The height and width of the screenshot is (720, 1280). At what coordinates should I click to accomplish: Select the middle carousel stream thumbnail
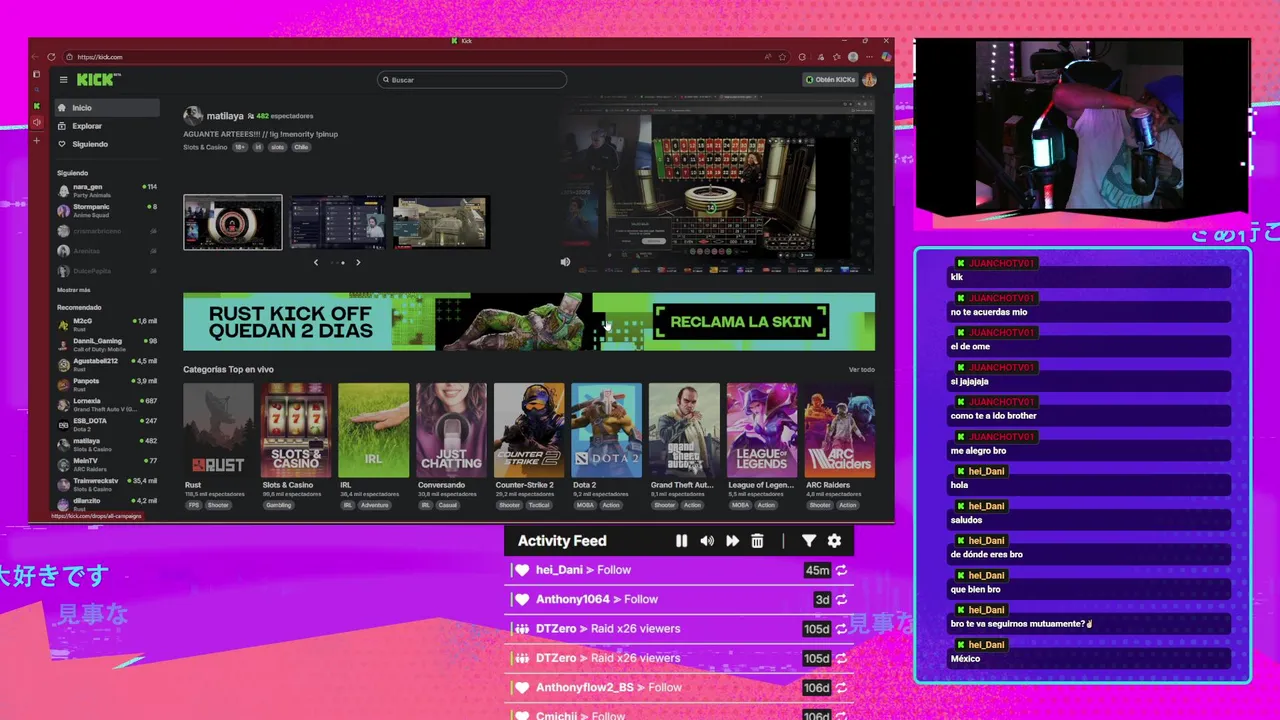(337, 222)
